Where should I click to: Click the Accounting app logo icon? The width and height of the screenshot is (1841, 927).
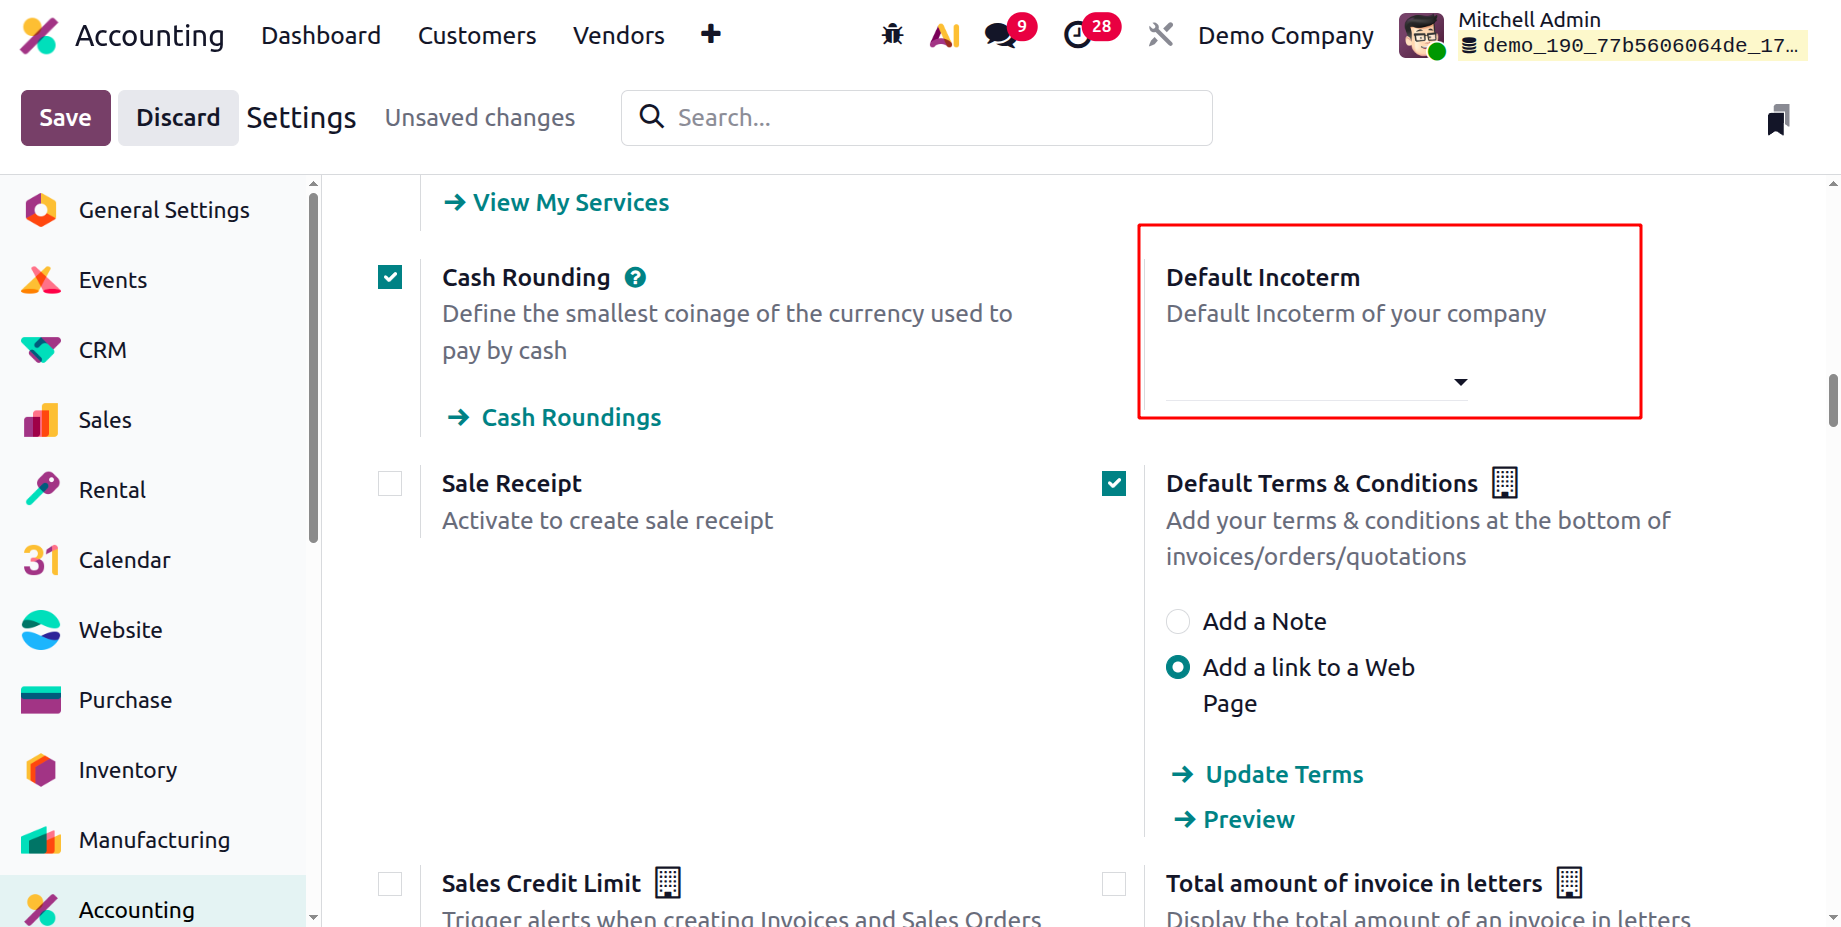[x=39, y=36]
